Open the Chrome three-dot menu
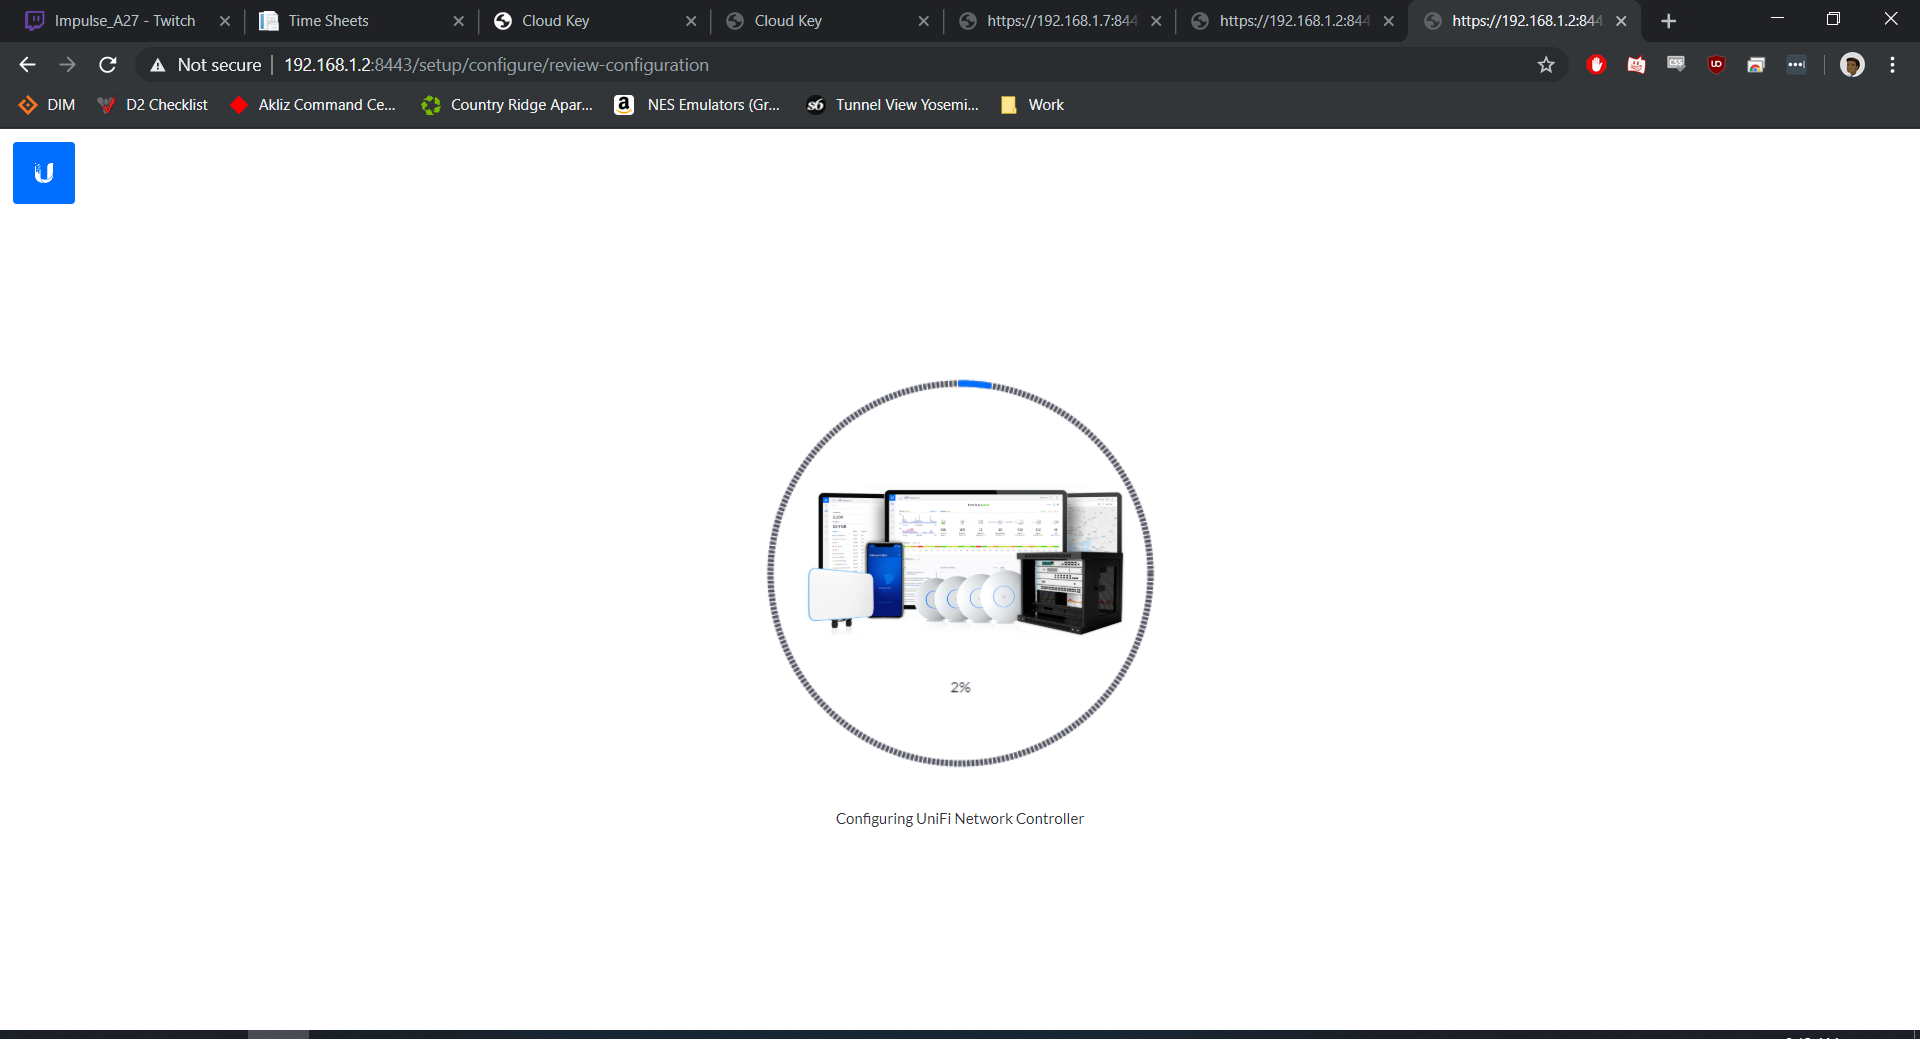This screenshot has height=1039, width=1920. [x=1892, y=65]
